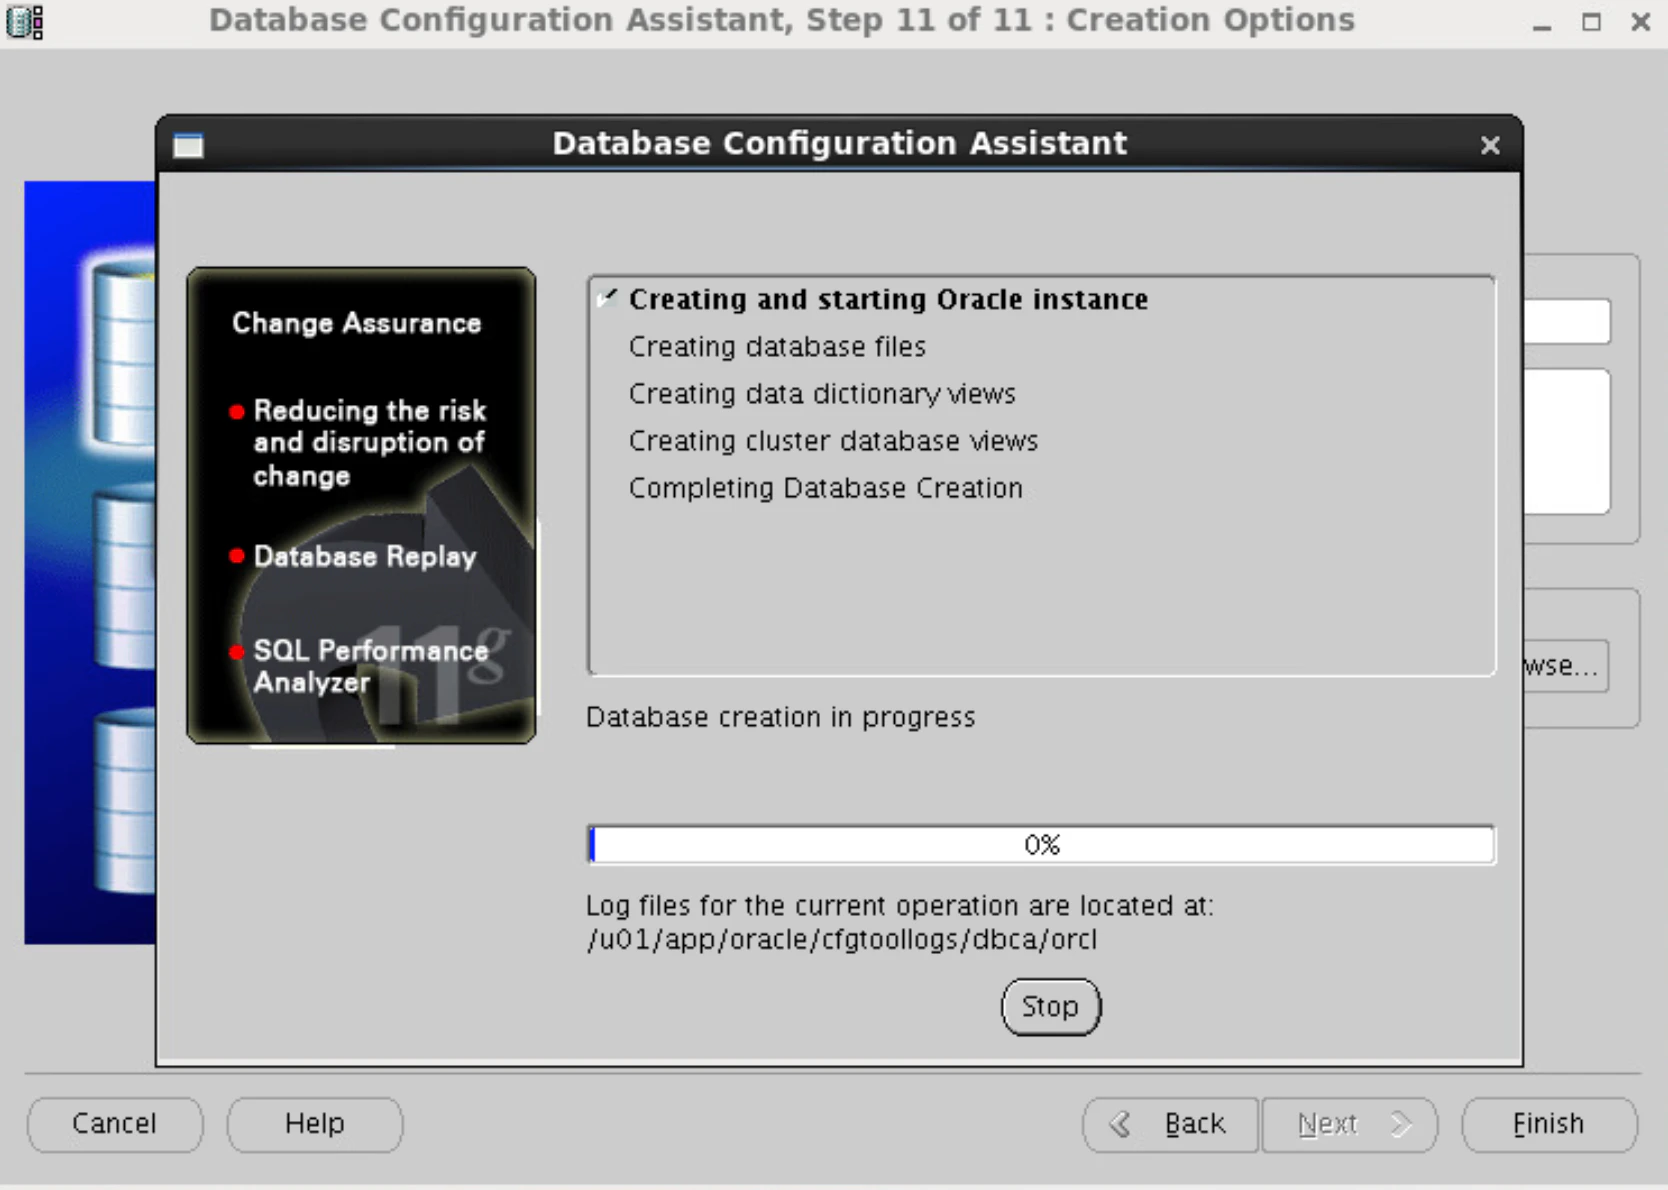
Task: Open Help in the wizard window
Action: 315,1124
